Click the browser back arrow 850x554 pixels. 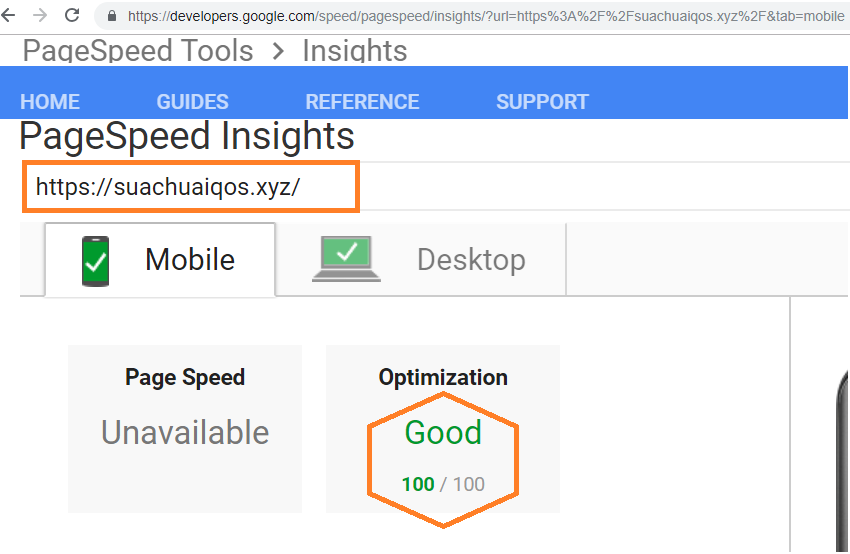(x=7, y=15)
